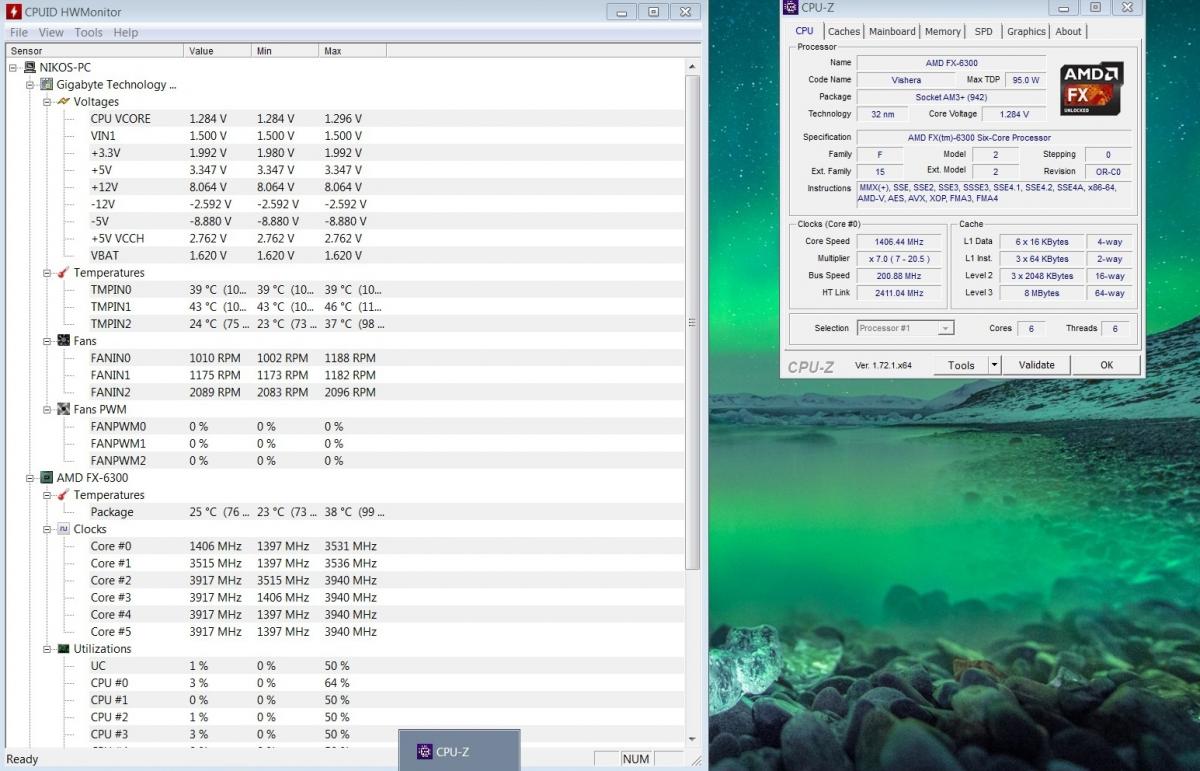Click the thermometer icon under AMD FX-6300
1200x771 pixels.
click(64, 495)
